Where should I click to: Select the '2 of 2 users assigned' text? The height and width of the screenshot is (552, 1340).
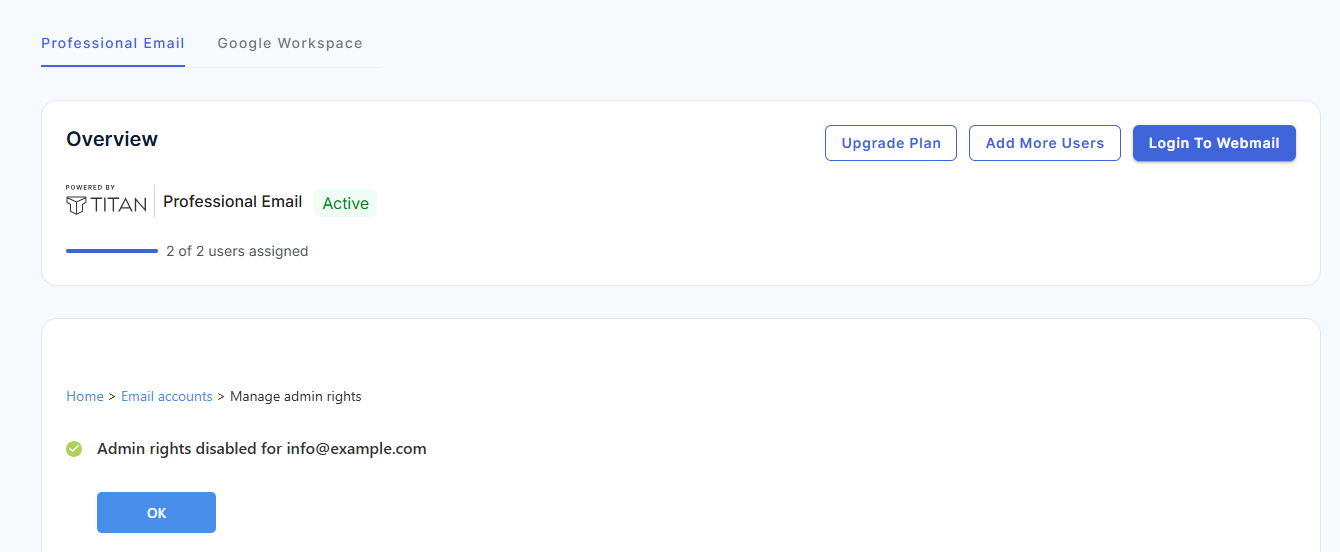click(x=237, y=251)
